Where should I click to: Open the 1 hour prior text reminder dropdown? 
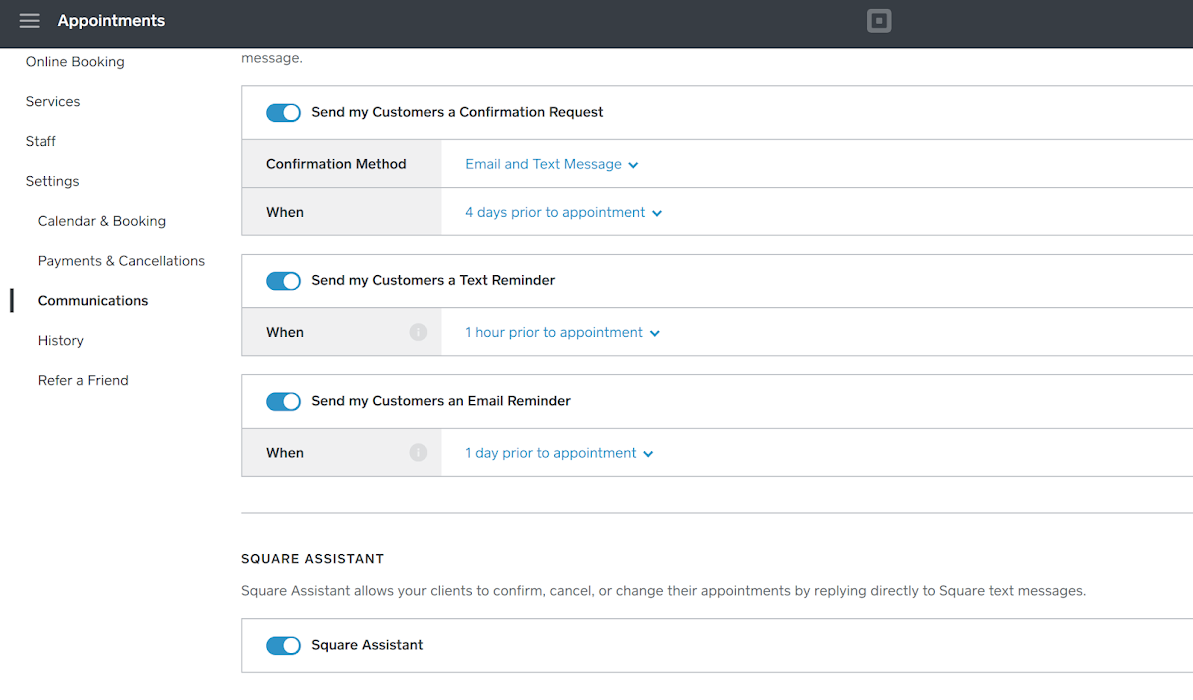point(562,332)
